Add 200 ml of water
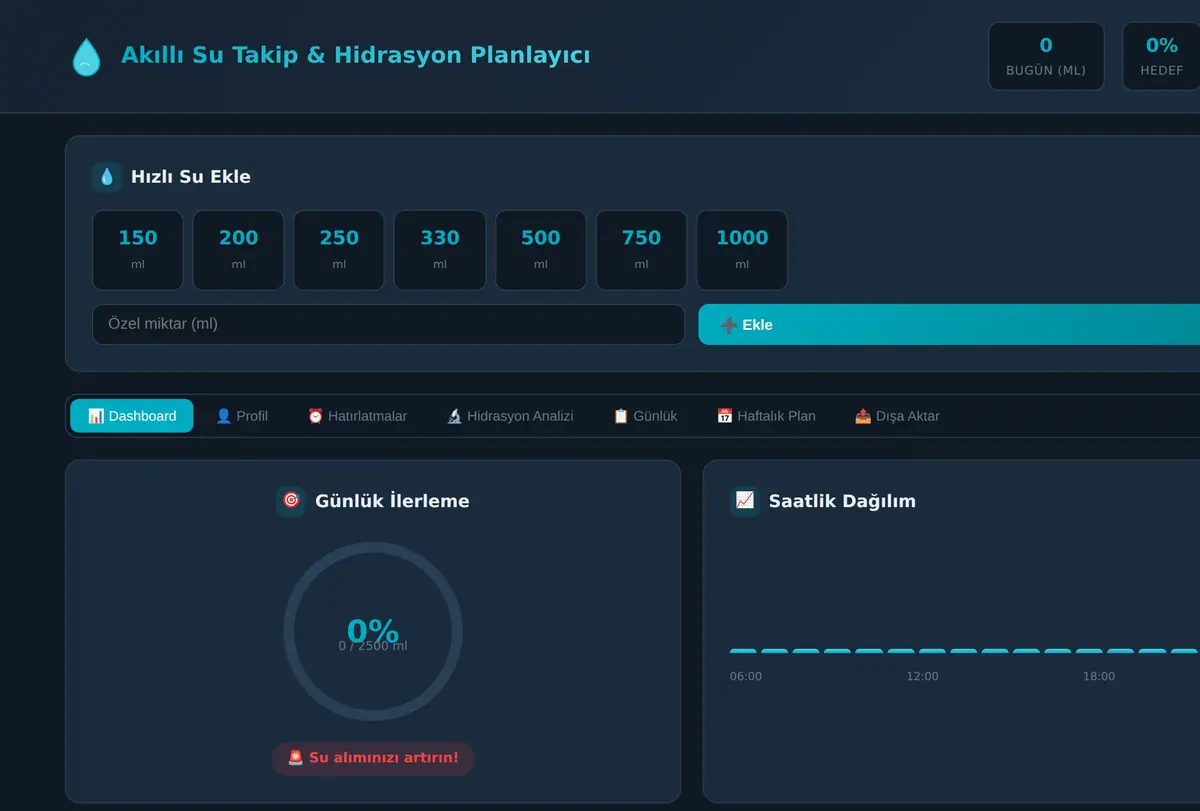This screenshot has height=811, width=1200. click(238, 250)
